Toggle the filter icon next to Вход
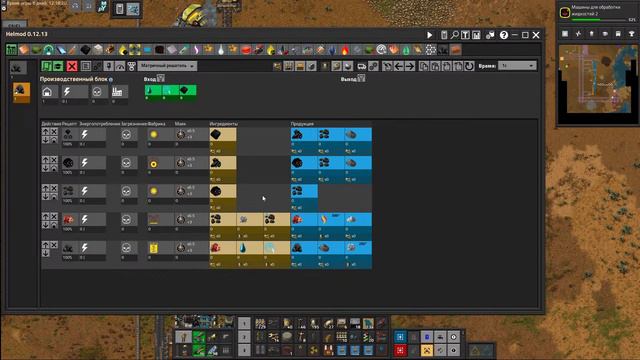Viewport: 640px width, 360px height. click(161, 78)
